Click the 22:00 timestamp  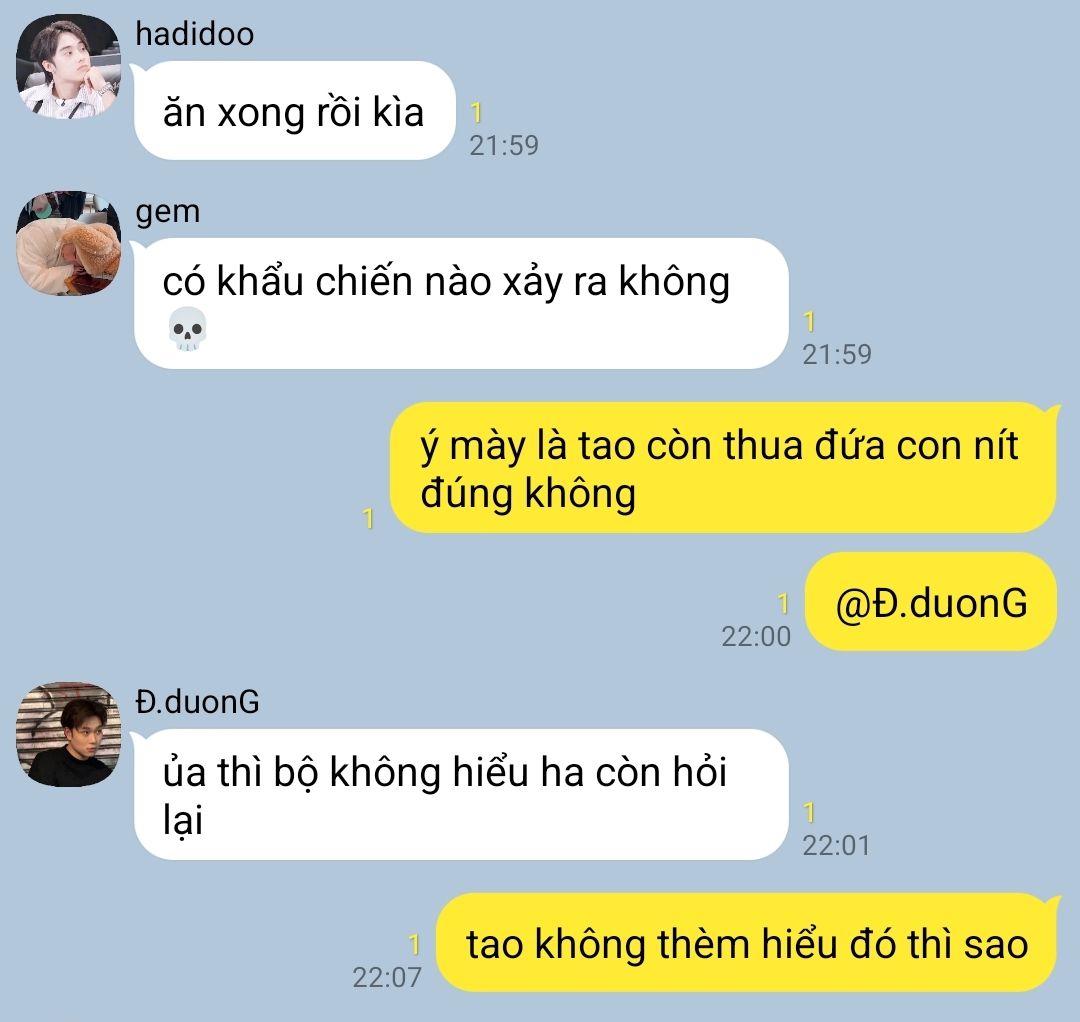(756, 636)
